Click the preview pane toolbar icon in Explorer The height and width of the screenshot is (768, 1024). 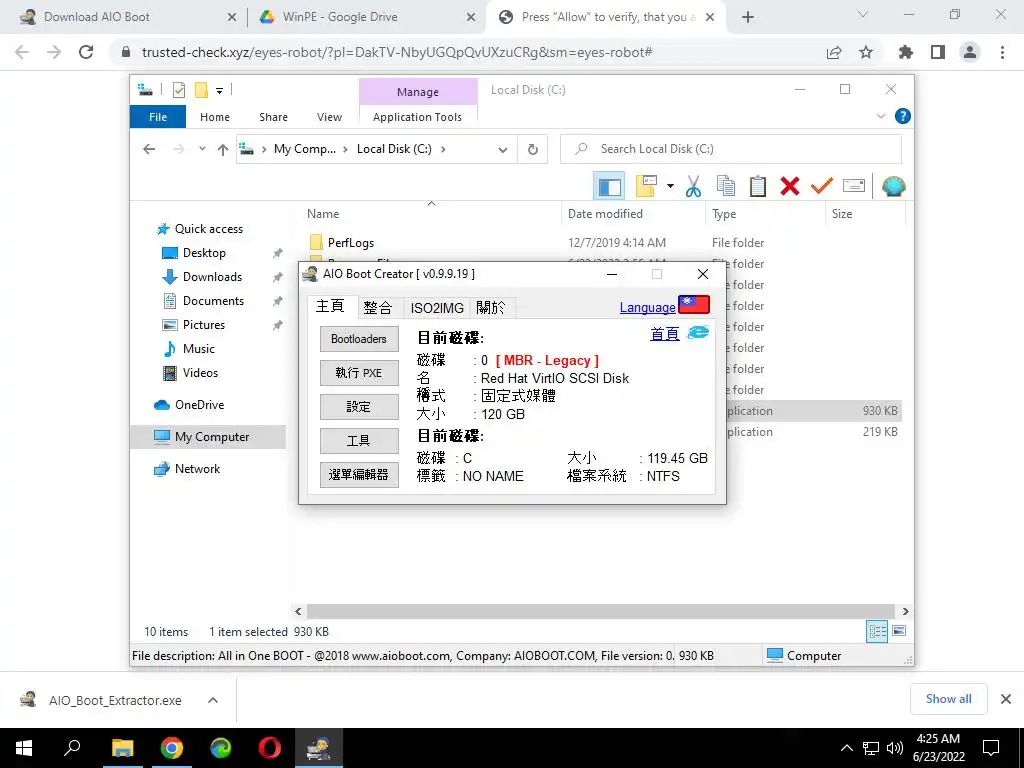(609, 187)
